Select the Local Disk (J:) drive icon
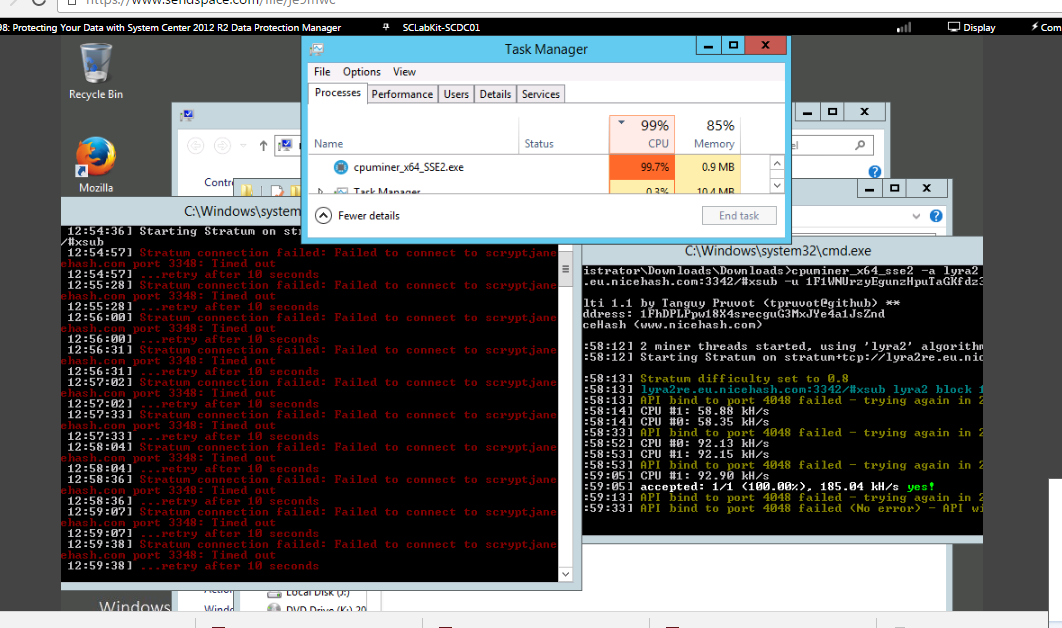1062x628 pixels. click(x=274, y=593)
